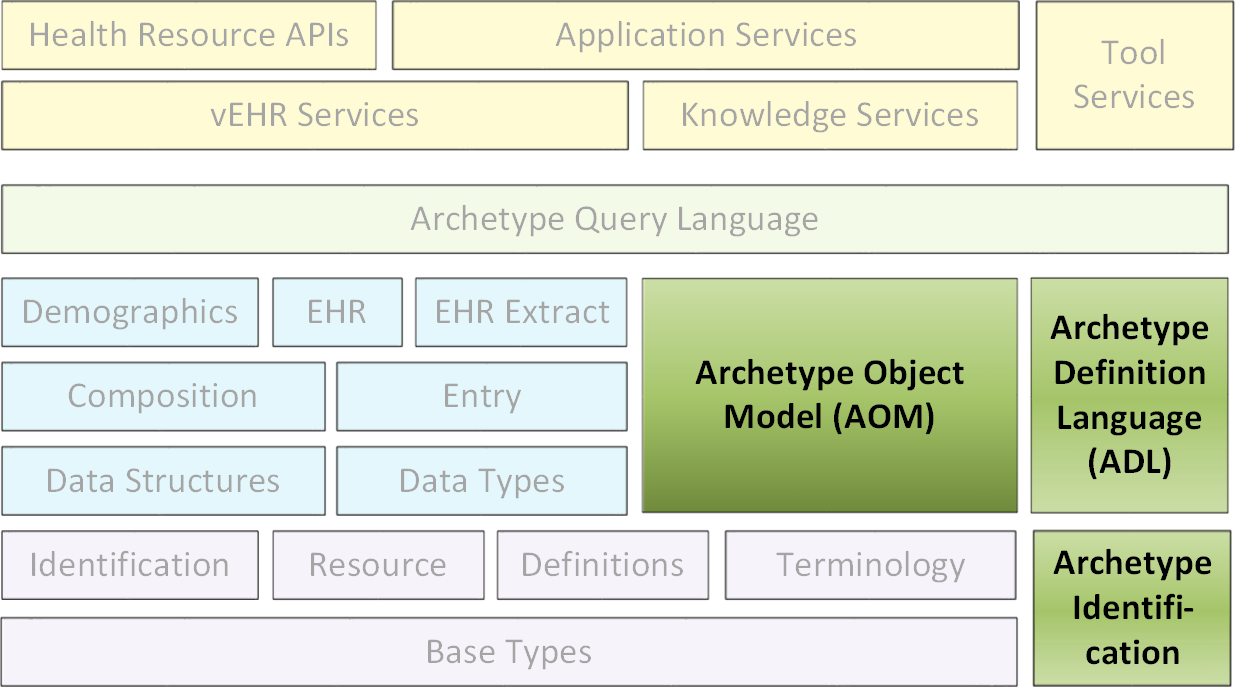Click the Archetype Object Model (AOM) block
The height and width of the screenshot is (693, 1241).
pyautogui.click(x=829, y=395)
